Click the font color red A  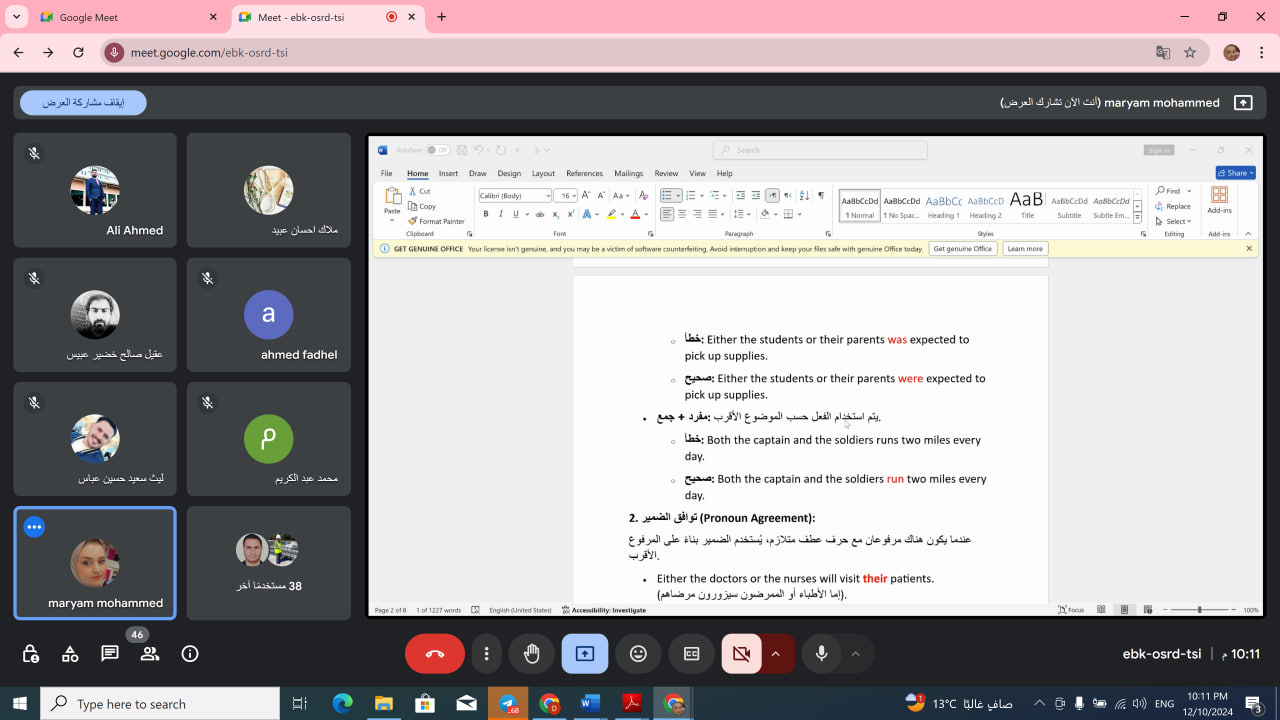coord(634,214)
